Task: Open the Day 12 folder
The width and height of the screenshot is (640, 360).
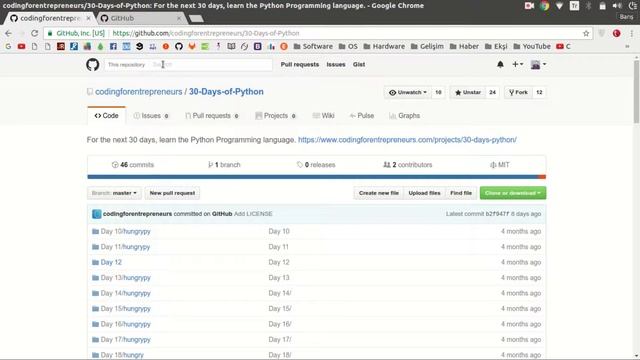Action: pos(111,262)
